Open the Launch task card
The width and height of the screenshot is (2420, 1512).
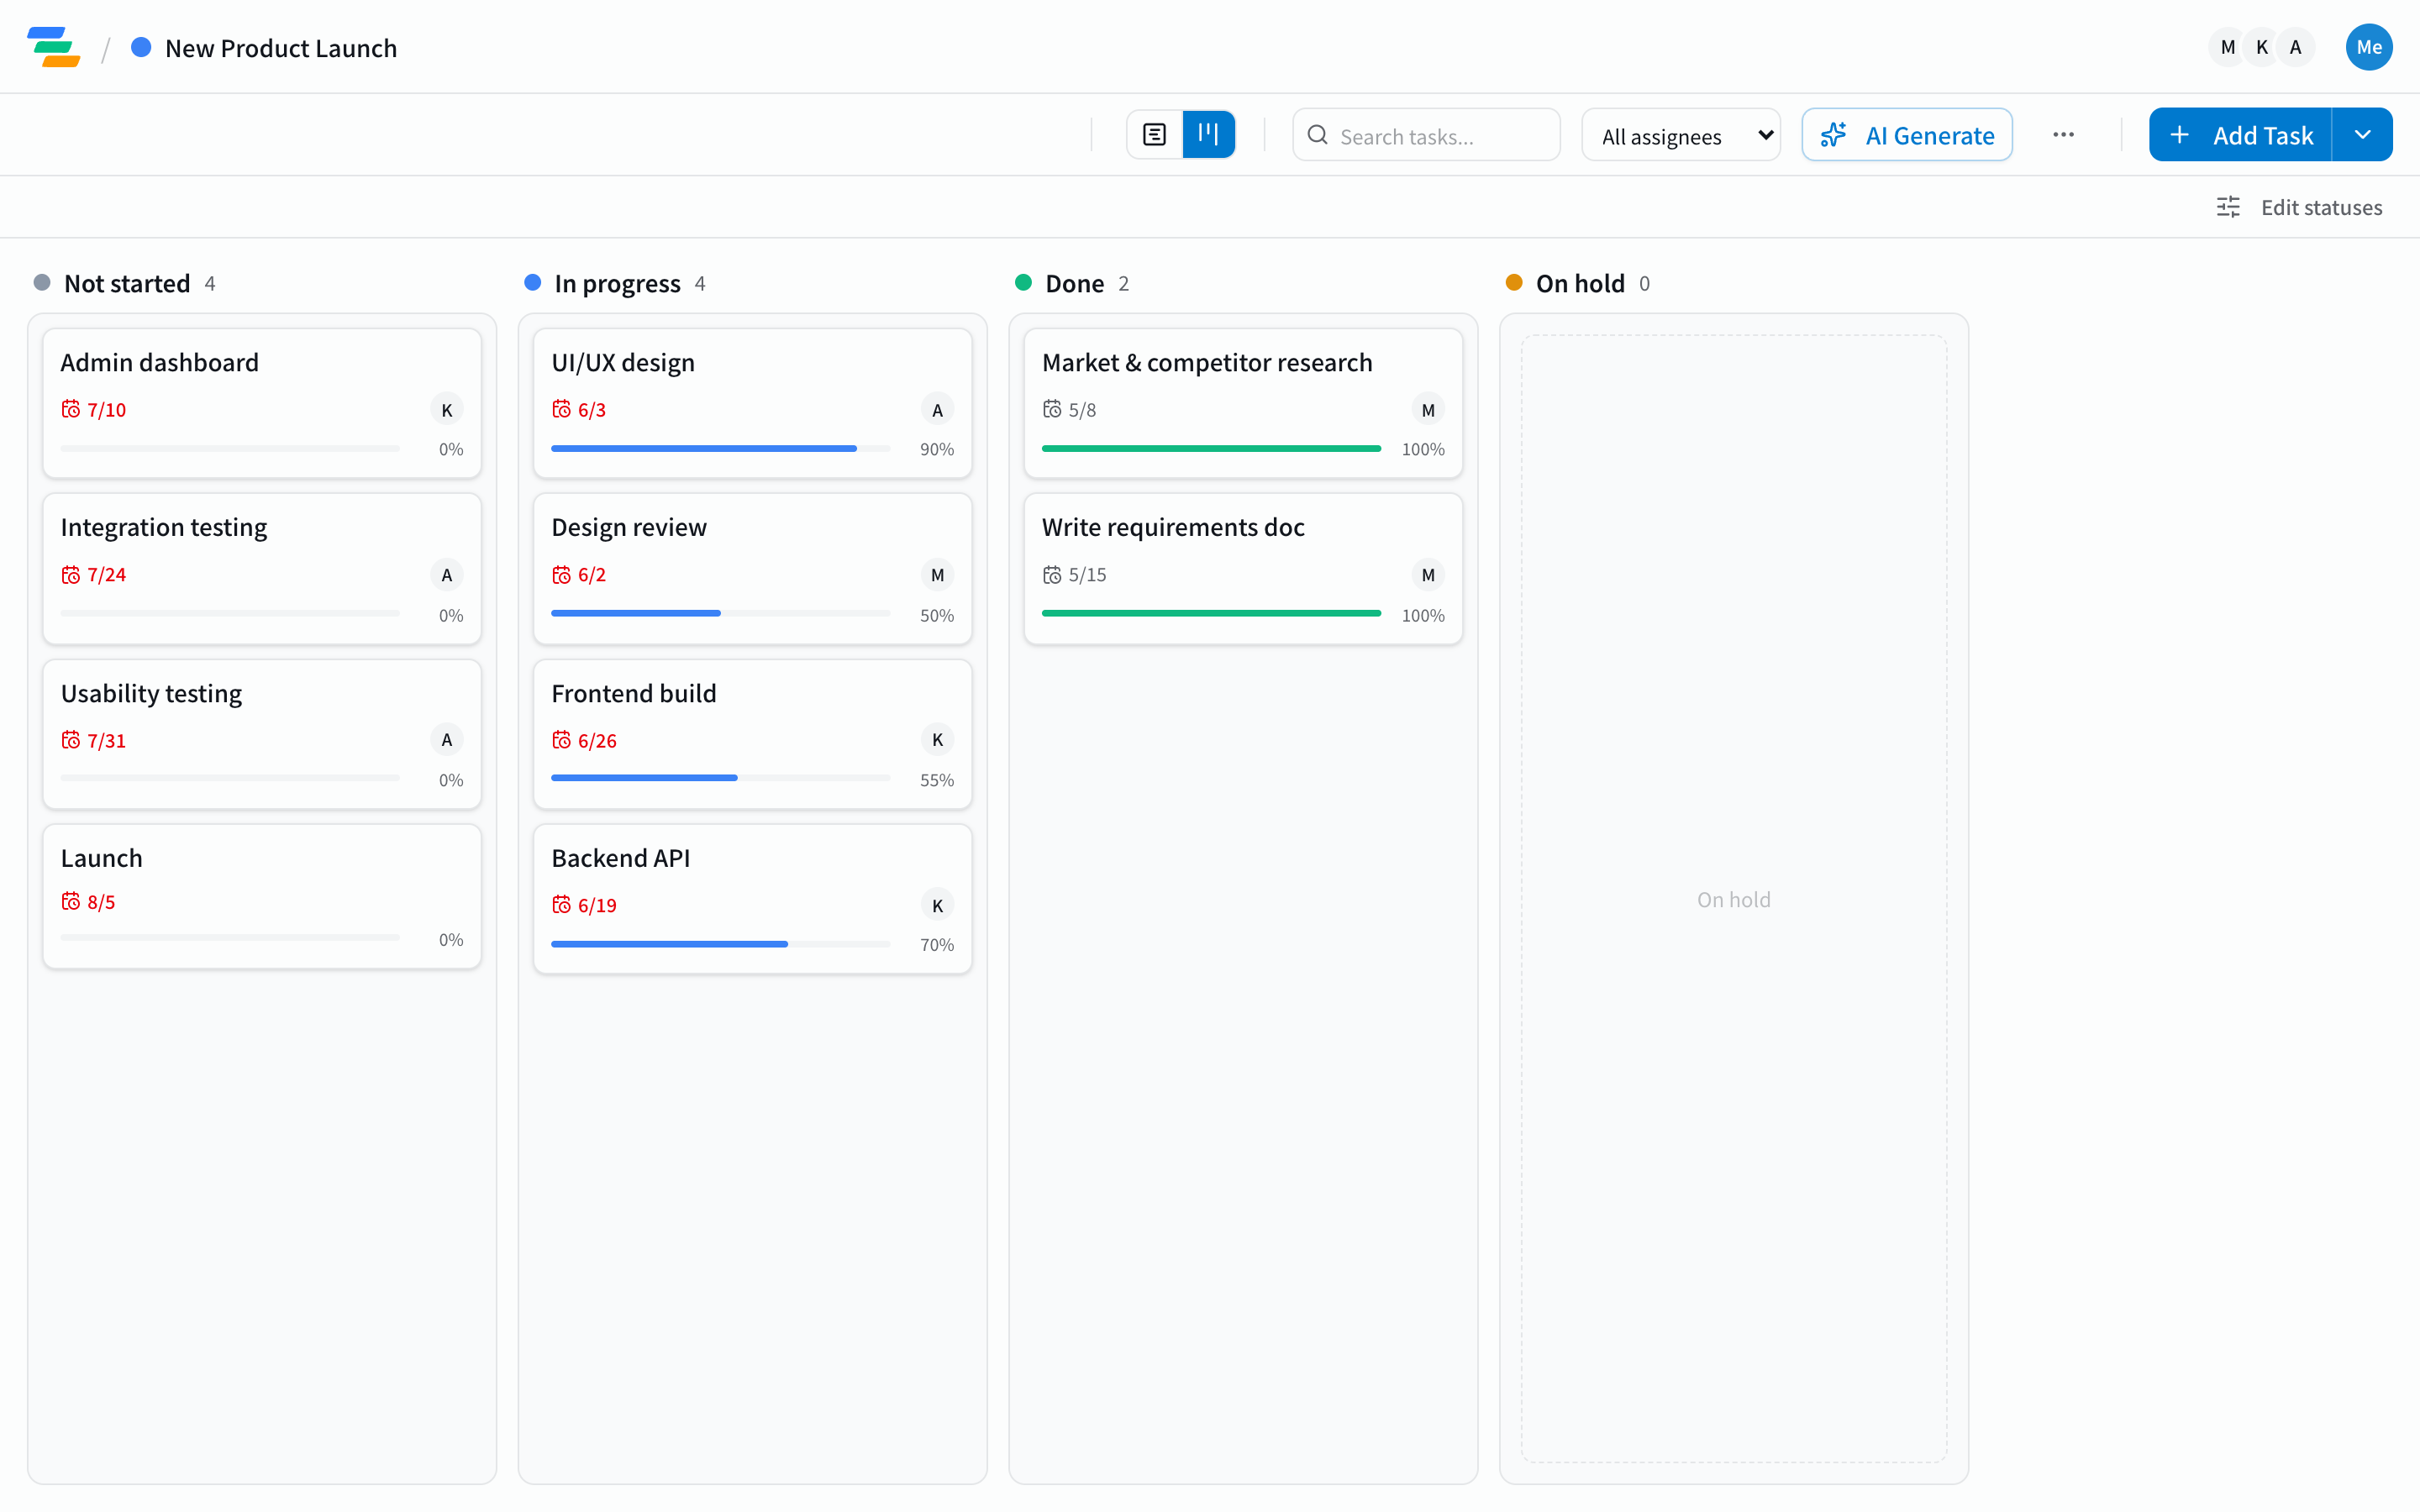[x=262, y=896]
